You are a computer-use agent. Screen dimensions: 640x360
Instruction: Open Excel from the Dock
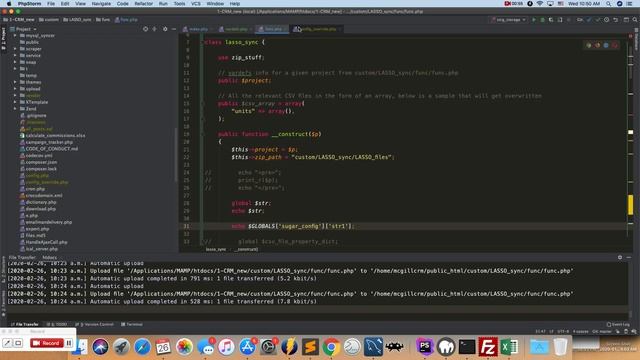pos(509,347)
